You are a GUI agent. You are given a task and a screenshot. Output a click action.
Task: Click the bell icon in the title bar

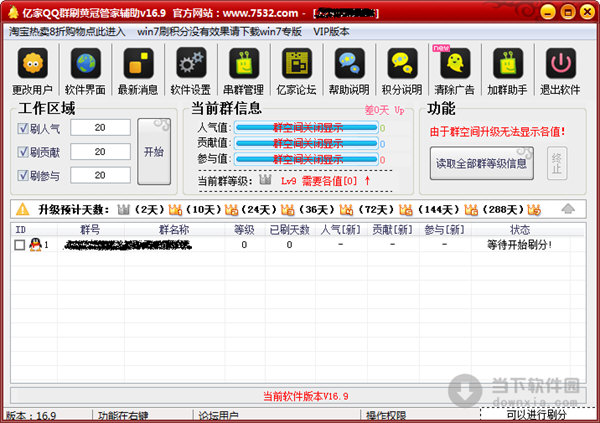coord(13,12)
